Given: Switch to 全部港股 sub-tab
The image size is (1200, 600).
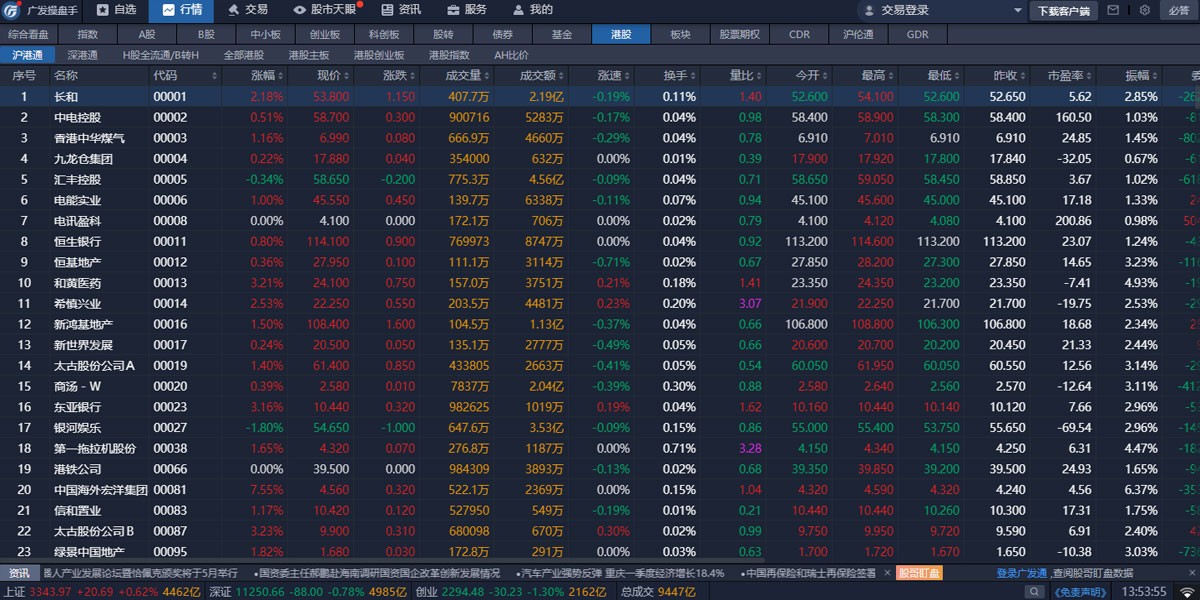Looking at the screenshot, I should (243, 55).
